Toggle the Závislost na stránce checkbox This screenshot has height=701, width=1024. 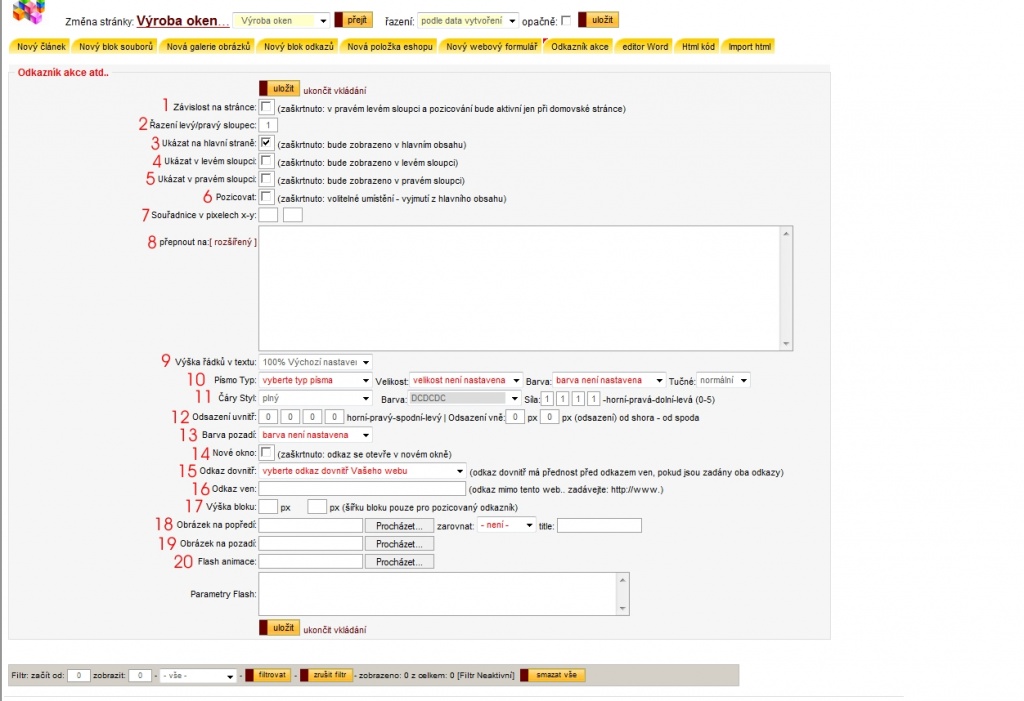[266, 106]
